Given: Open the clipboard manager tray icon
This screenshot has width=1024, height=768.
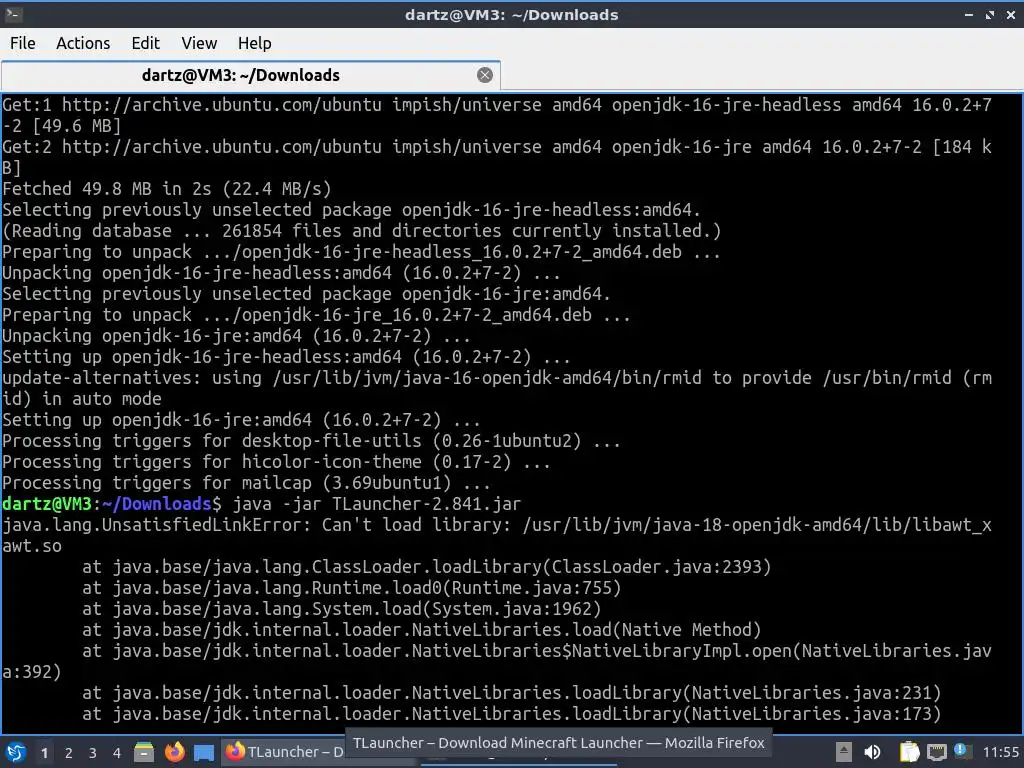Looking at the screenshot, I should tap(909, 752).
